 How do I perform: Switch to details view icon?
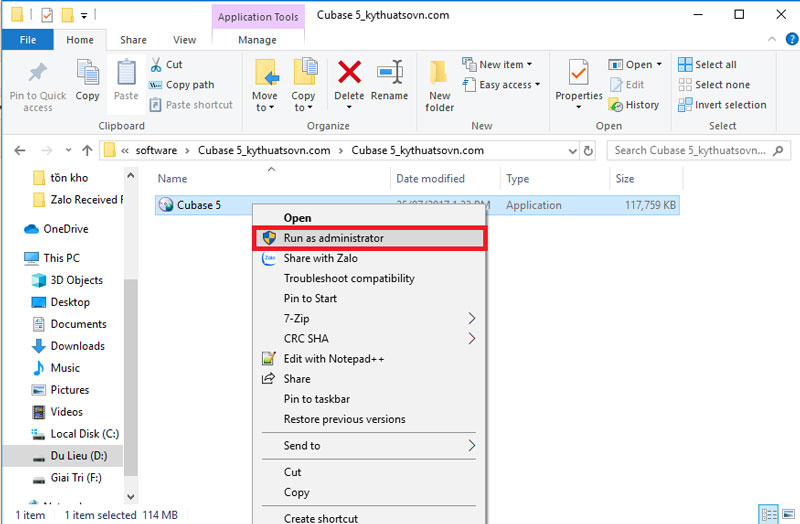coord(768,514)
